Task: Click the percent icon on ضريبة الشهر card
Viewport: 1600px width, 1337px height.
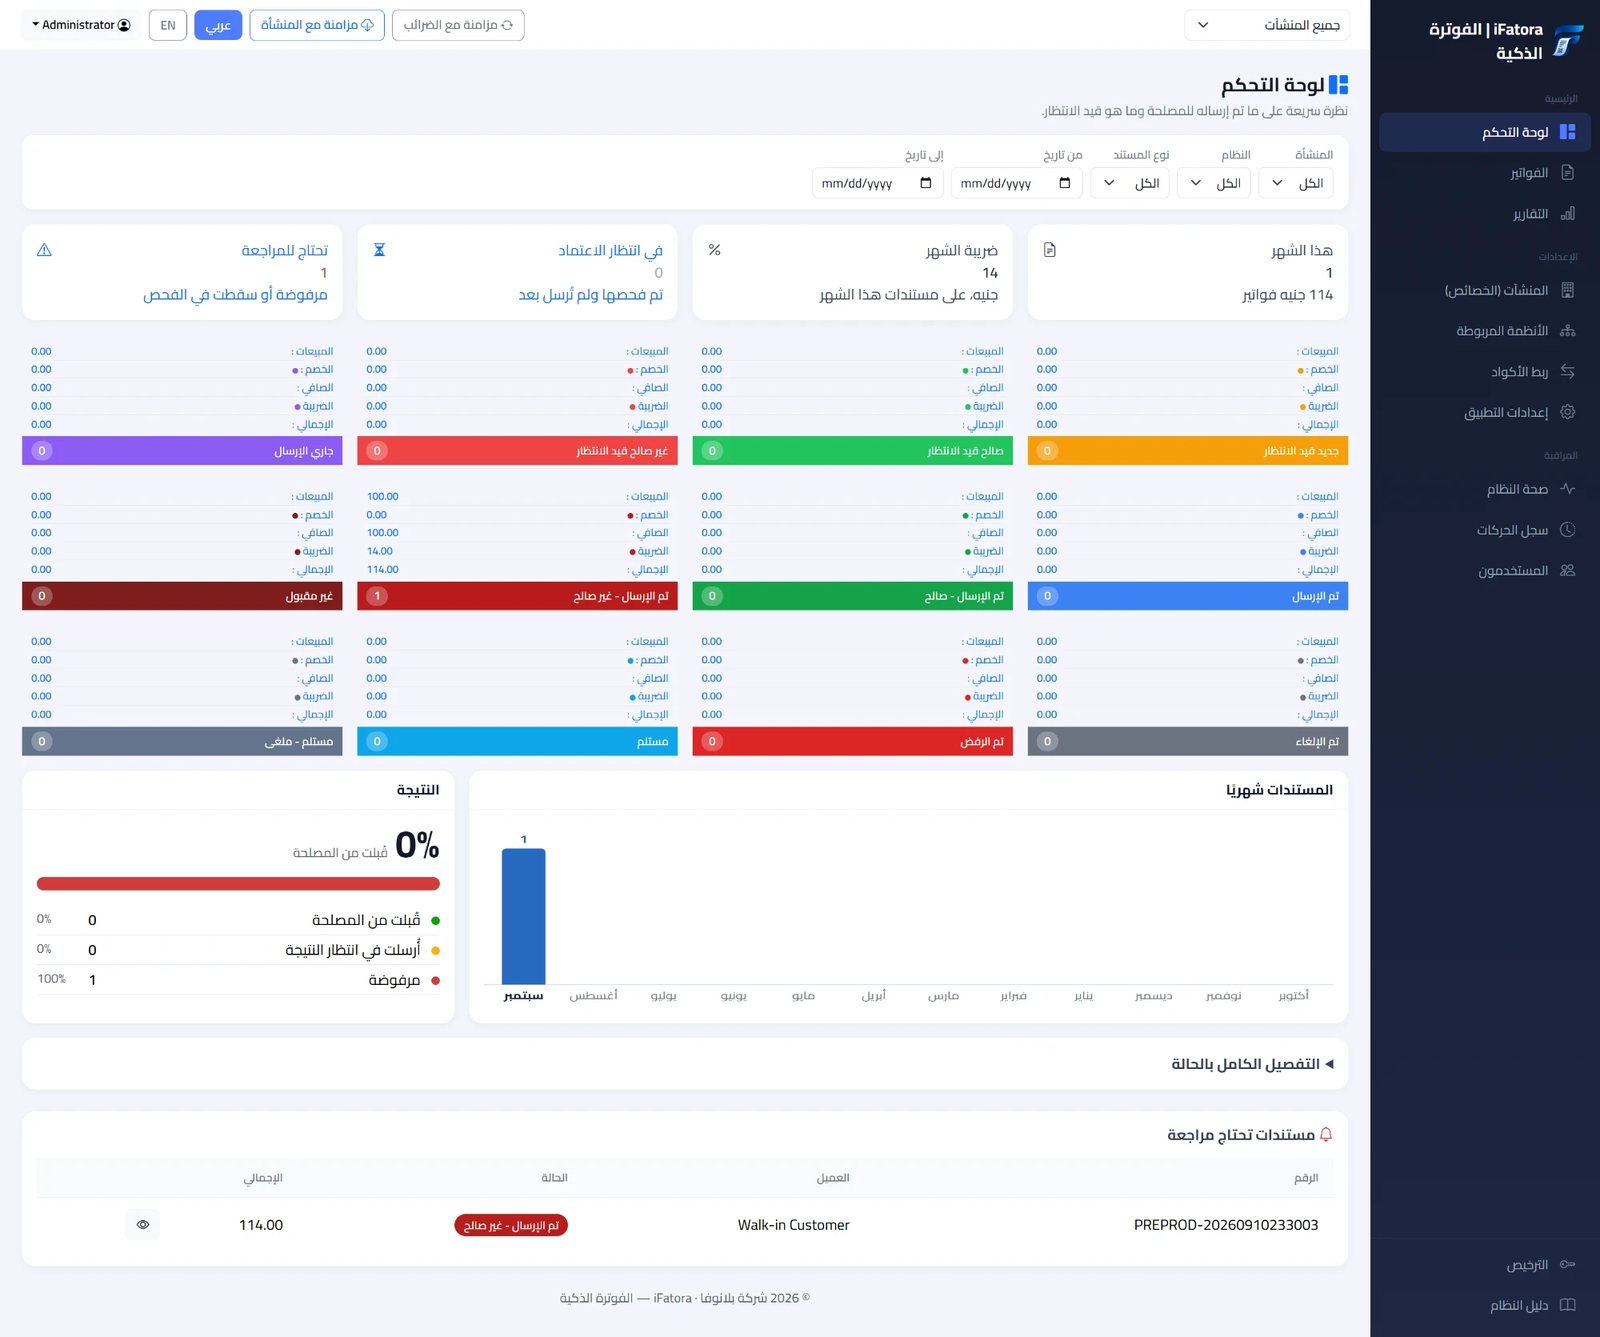Action: [715, 250]
